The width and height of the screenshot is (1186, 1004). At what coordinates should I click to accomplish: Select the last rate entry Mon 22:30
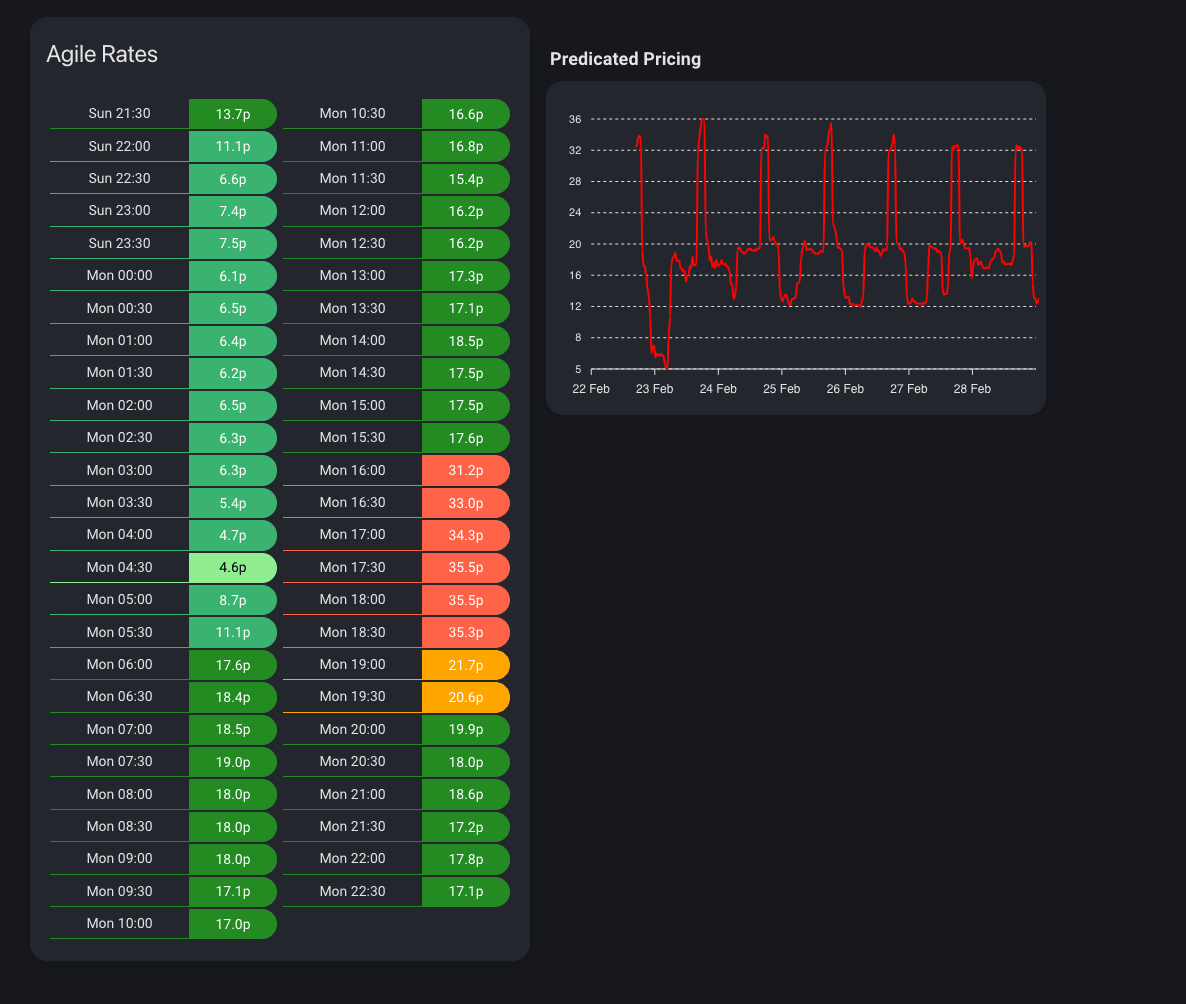click(395, 891)
